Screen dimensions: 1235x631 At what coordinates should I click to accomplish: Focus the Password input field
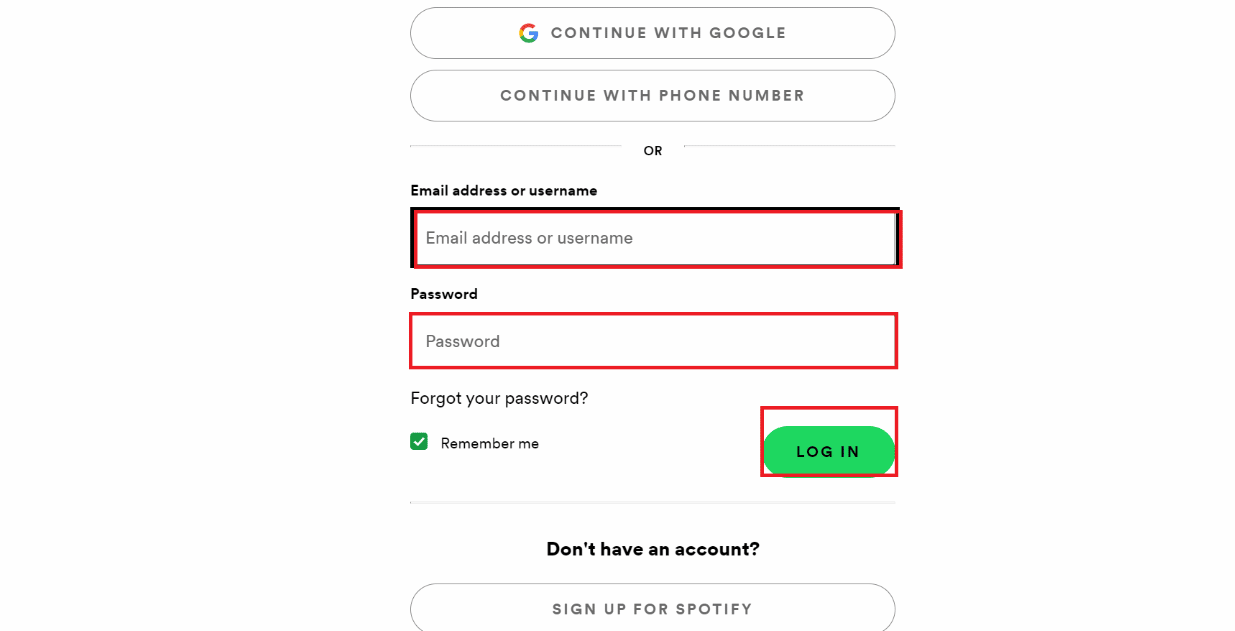point(653,341)
